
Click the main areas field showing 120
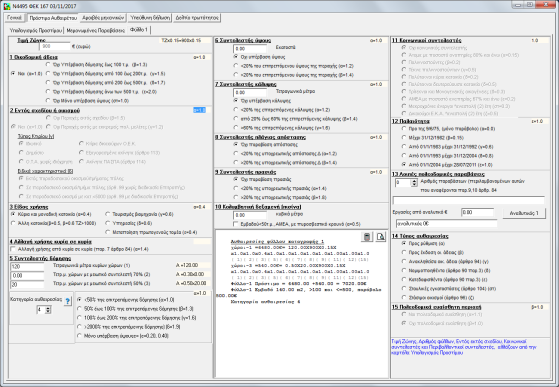[27, 266]
